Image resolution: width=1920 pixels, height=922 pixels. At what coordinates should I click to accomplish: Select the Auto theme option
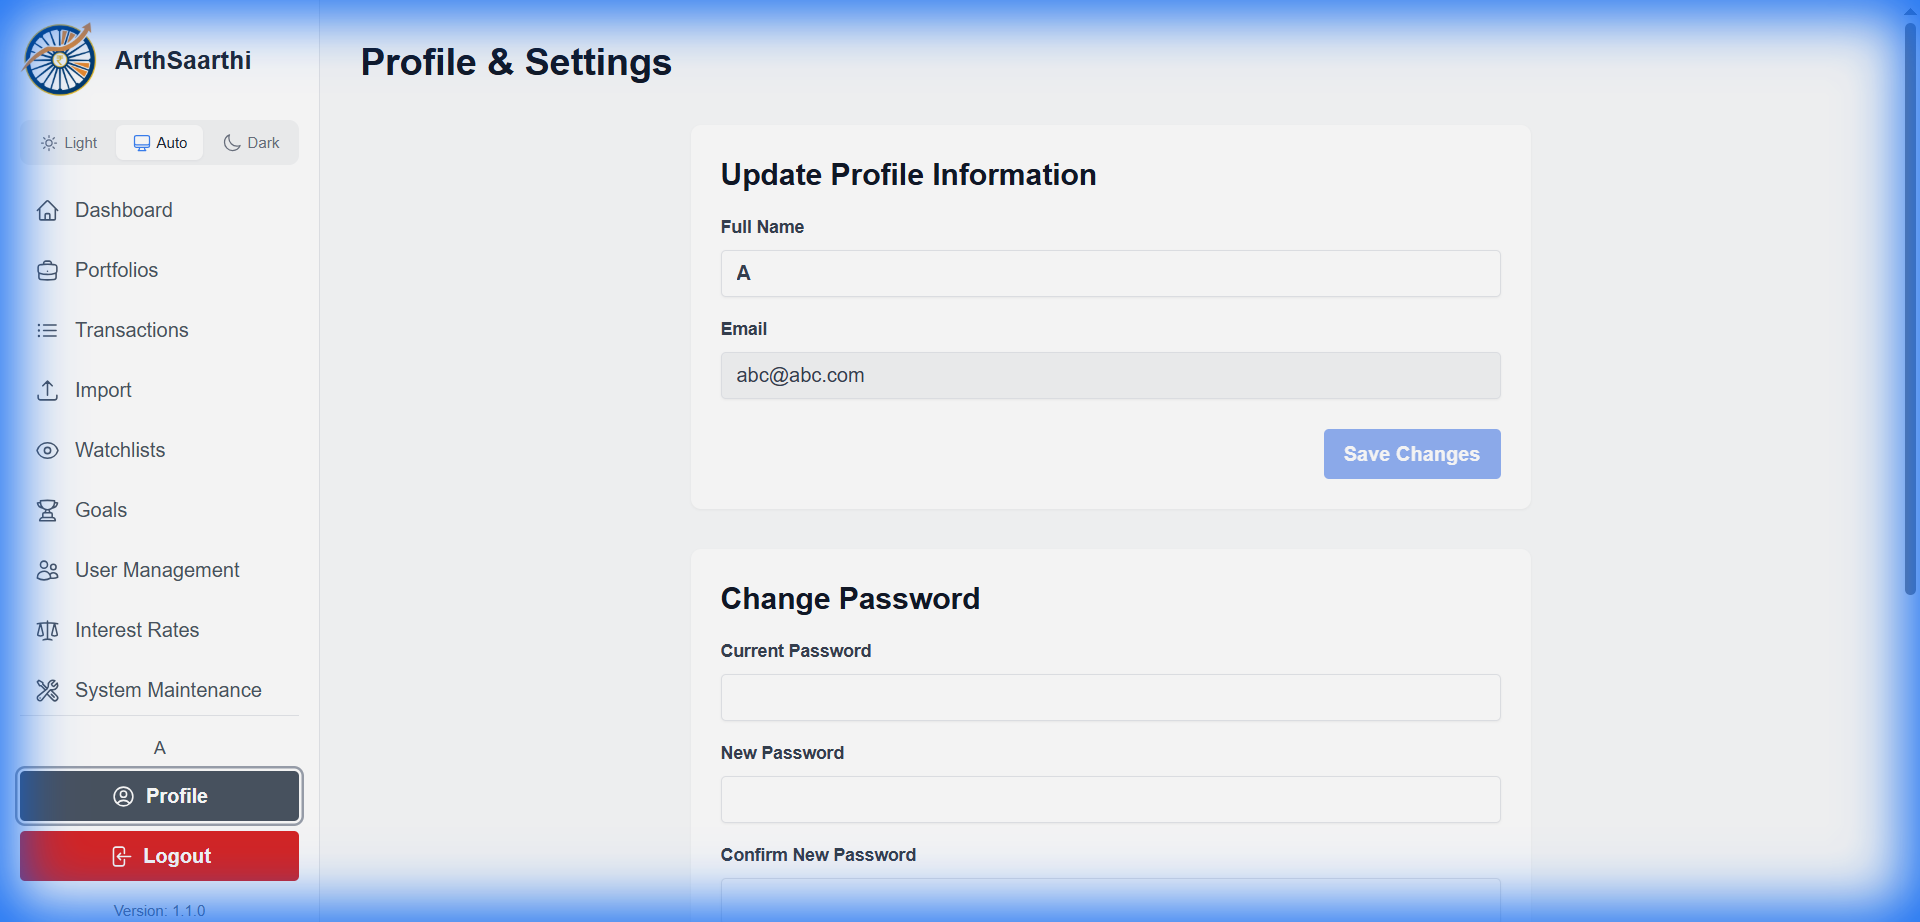159,142
